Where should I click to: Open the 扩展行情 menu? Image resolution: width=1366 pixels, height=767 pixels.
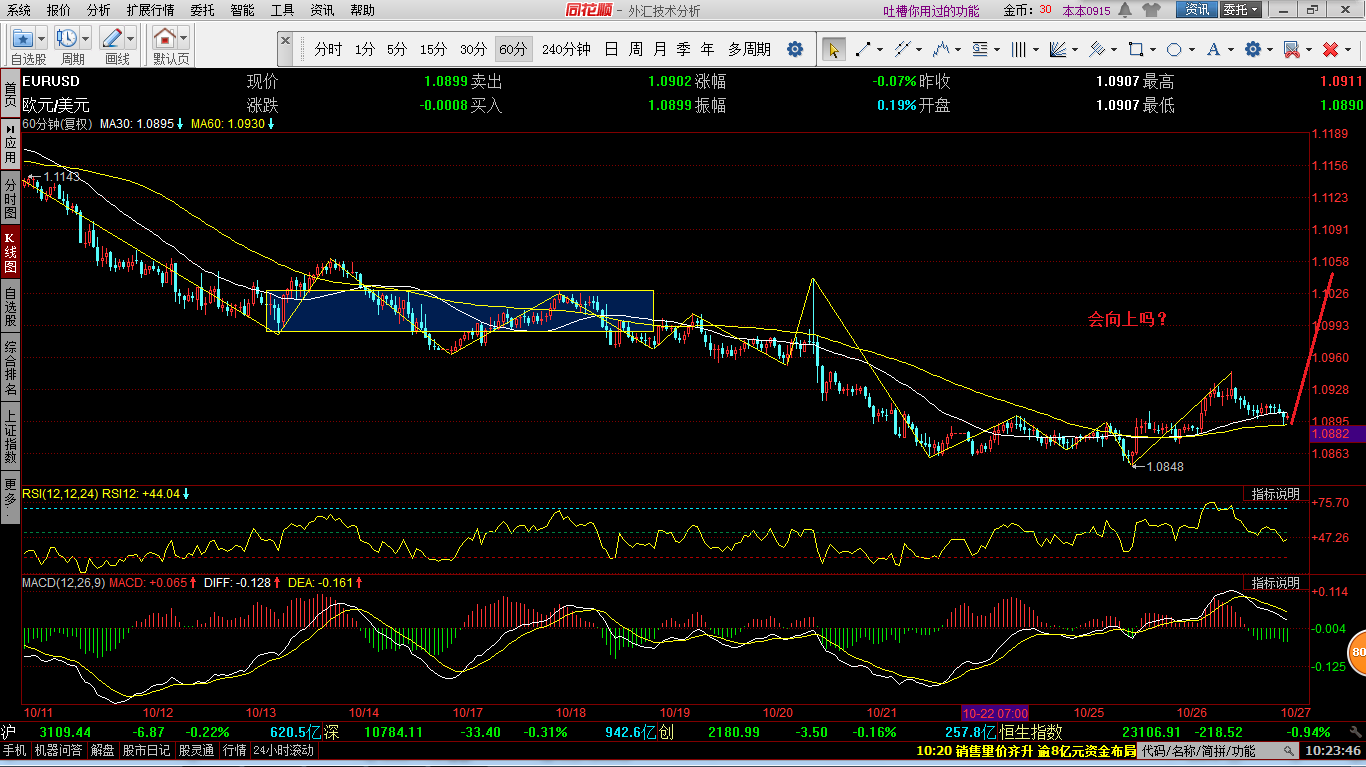coord(150,10)
